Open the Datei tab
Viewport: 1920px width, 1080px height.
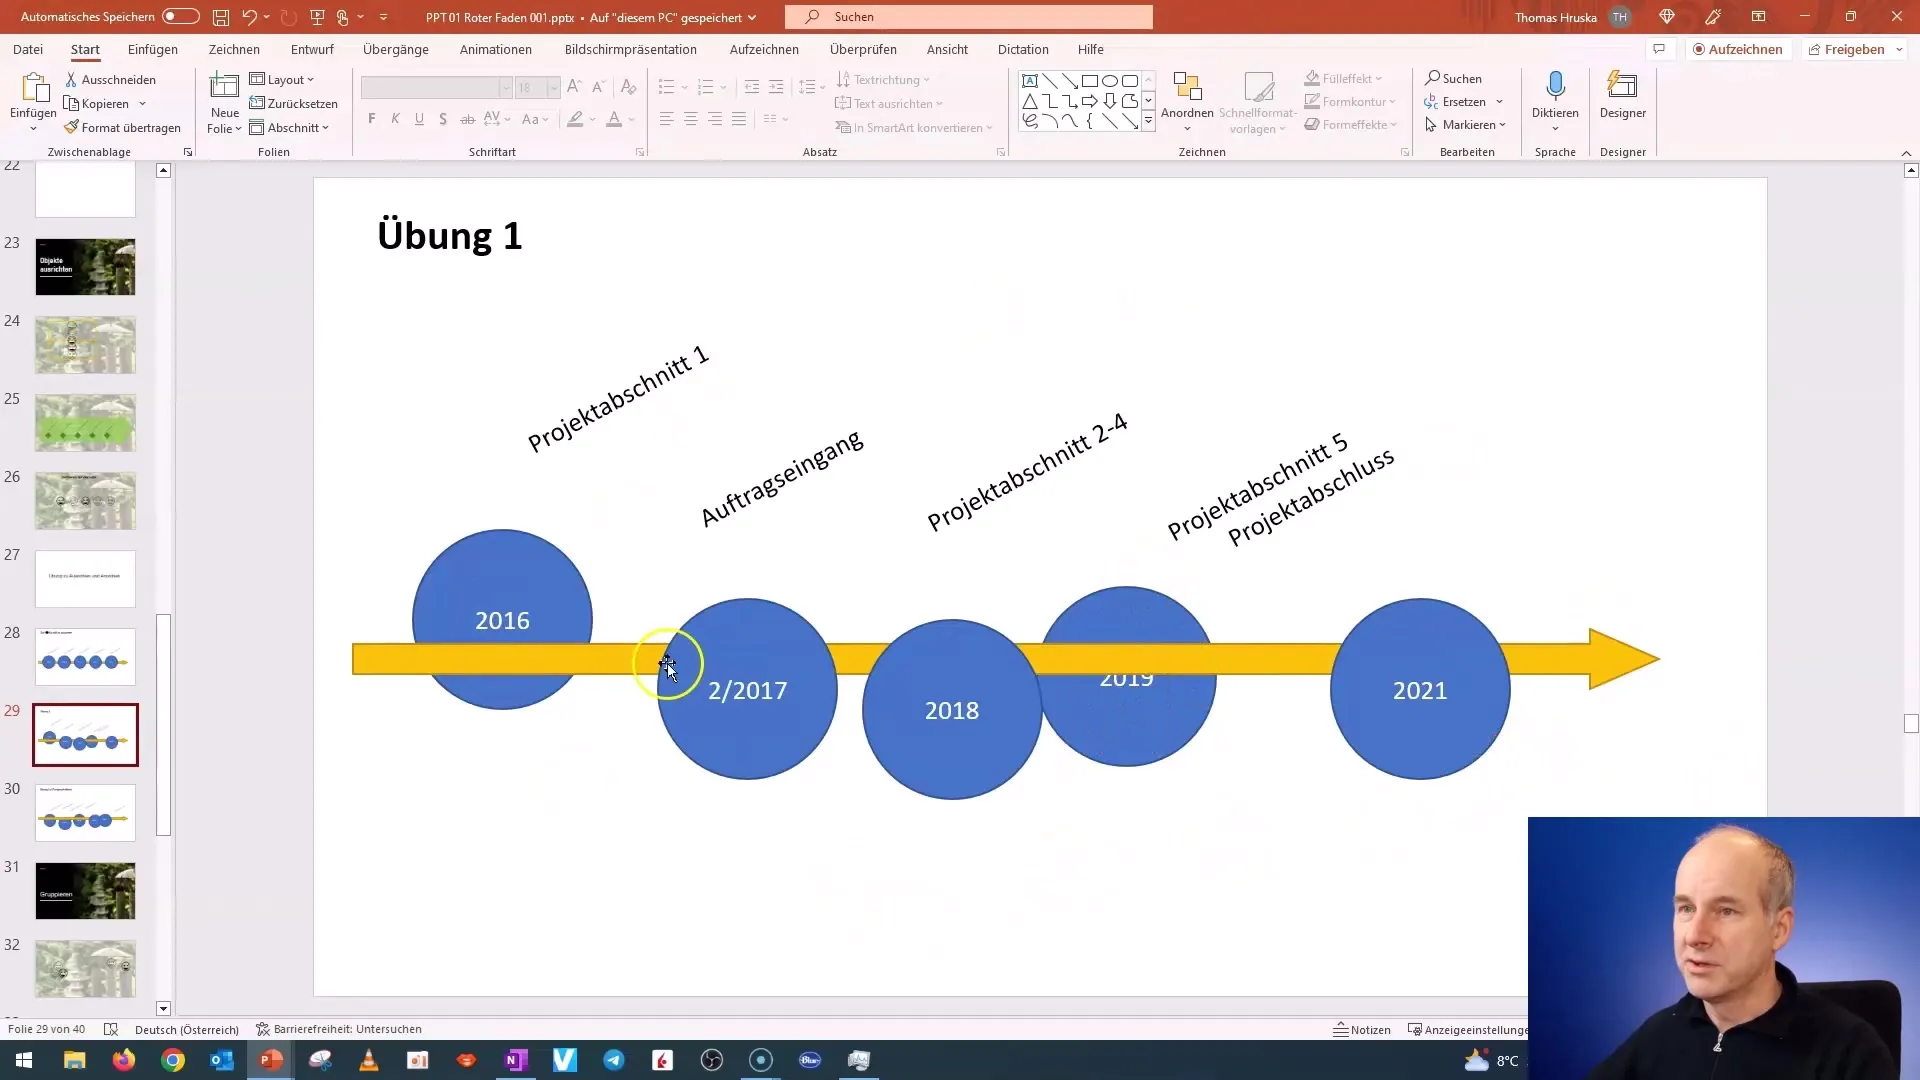pos(28,49)
